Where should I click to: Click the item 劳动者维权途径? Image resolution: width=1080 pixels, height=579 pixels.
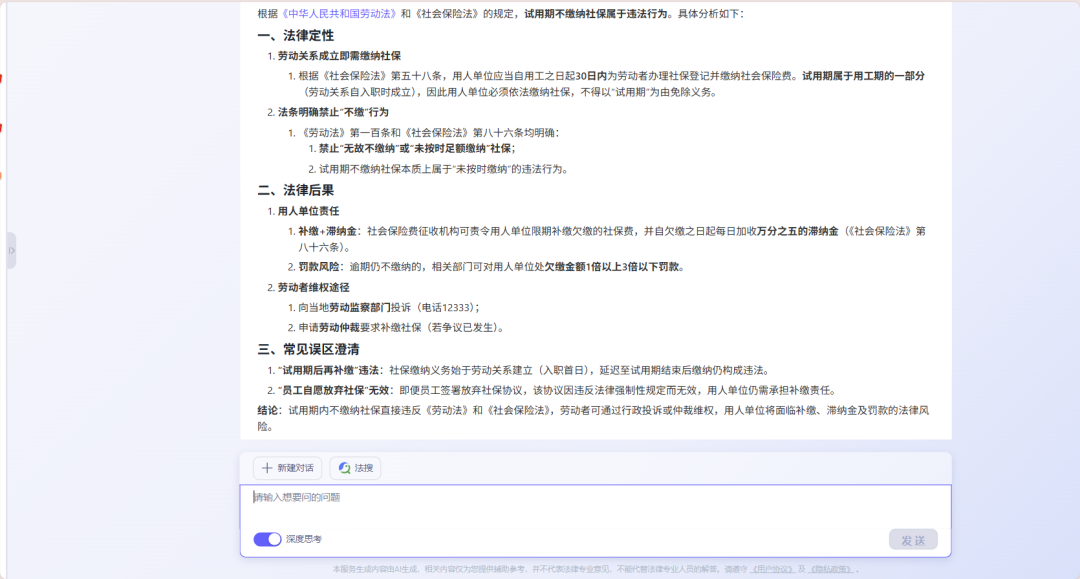tap(313, 288)
